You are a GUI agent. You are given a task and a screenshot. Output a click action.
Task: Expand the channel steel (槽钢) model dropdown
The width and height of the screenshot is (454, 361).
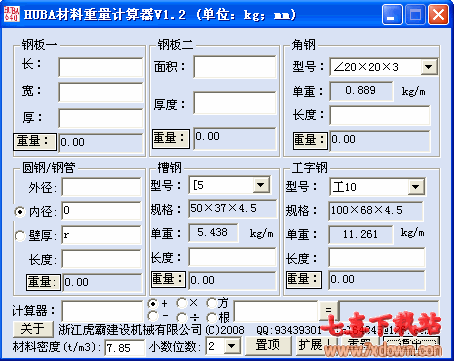[261, 185]
